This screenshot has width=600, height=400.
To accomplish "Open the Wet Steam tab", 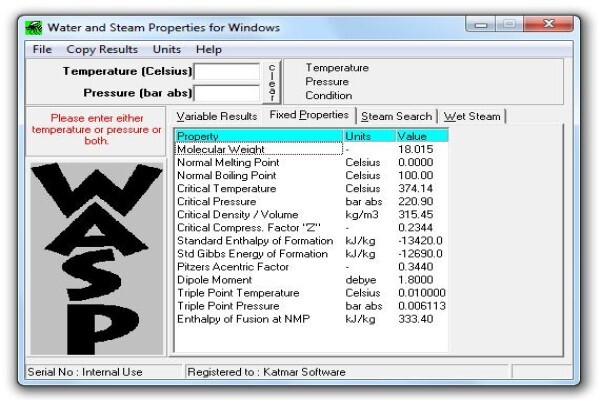I will pyautogui.click(x=472, y=116).
